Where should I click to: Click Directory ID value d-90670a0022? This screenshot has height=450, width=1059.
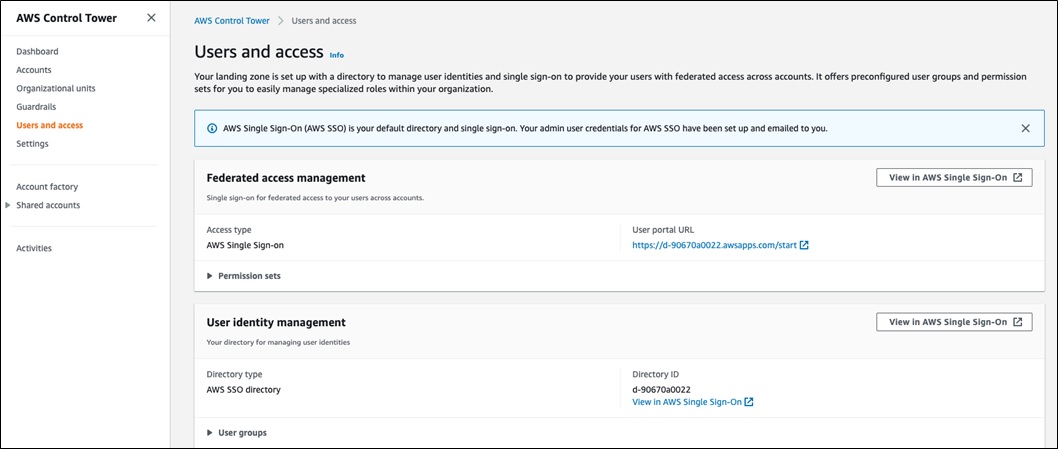point(661,389)
